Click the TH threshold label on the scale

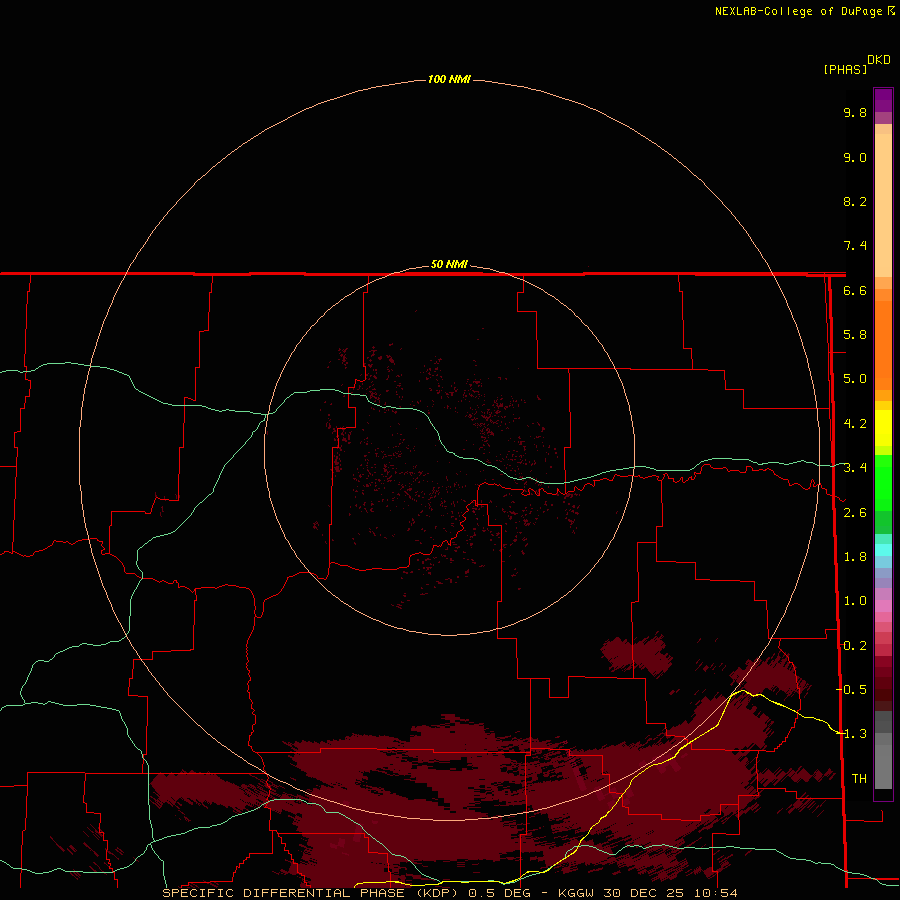pos(859,779)
